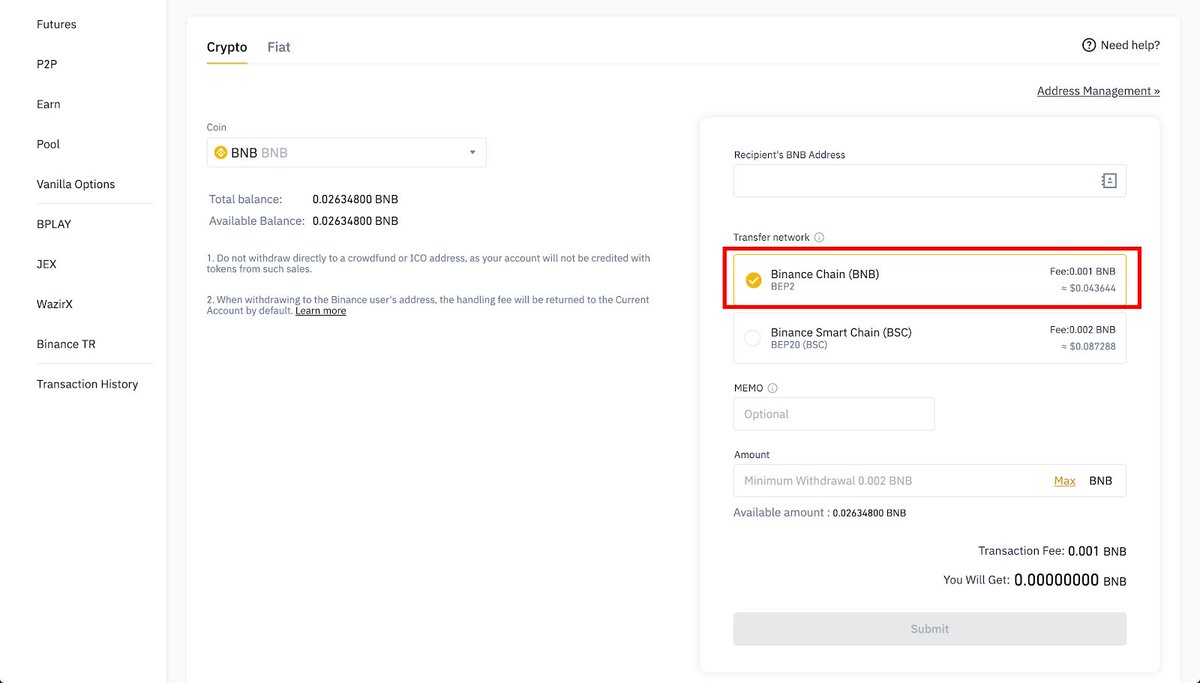Open BPLAY in the sidebar
Image resolution: width=1200 pixels, height=683 pixels.
pos(54,224)
